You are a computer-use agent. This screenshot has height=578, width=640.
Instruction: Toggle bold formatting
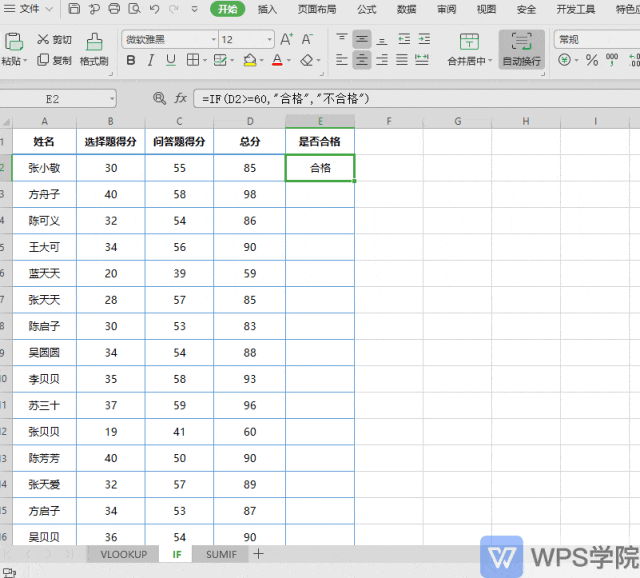tap(131, 60)
